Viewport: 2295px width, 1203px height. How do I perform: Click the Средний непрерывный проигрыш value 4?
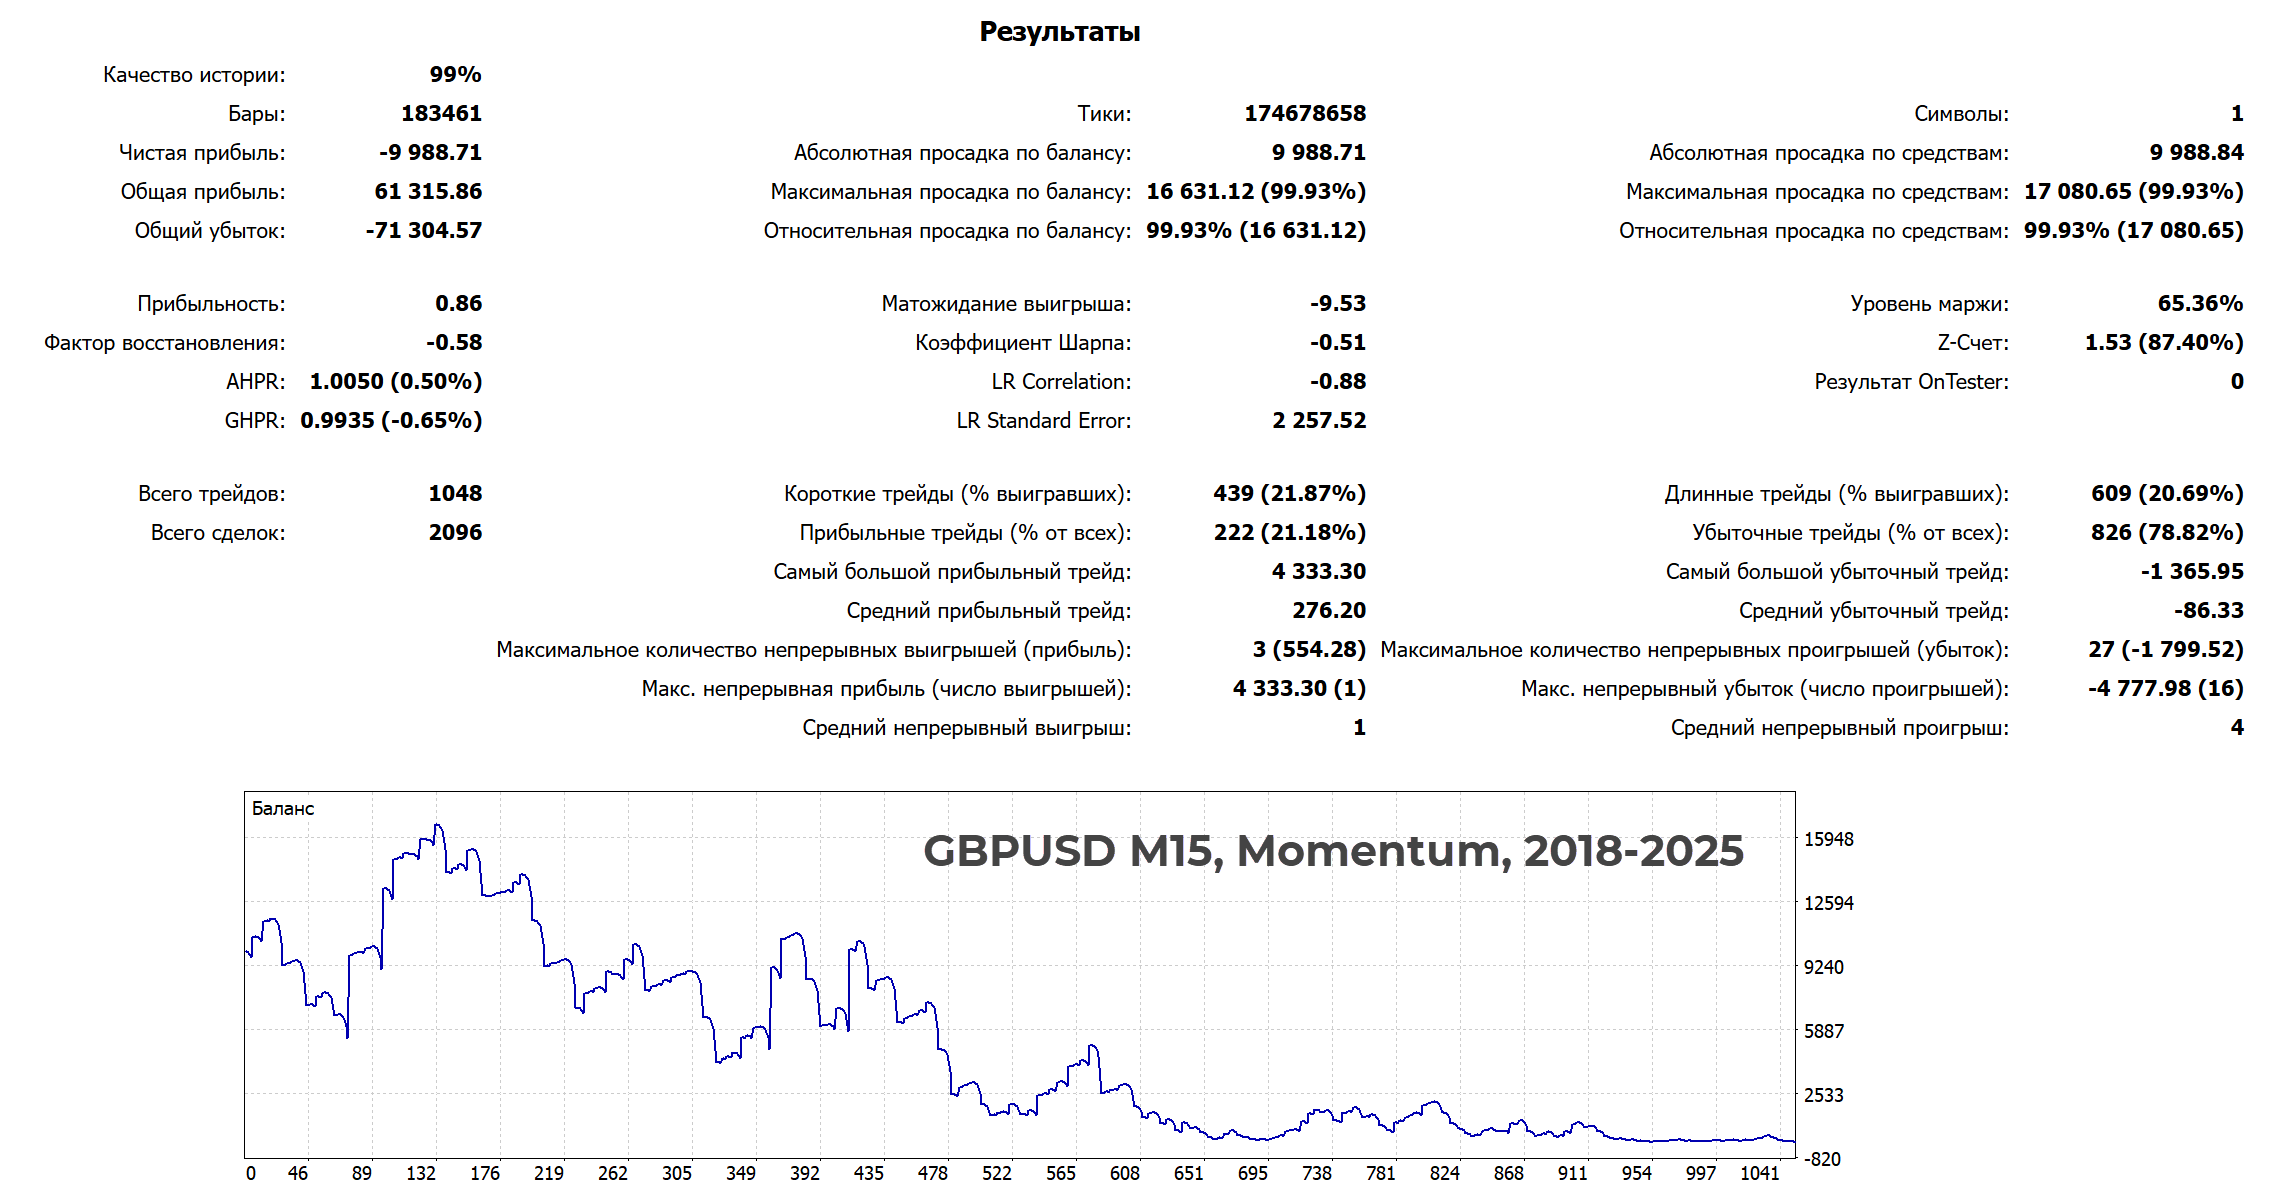click(2236, 727)
